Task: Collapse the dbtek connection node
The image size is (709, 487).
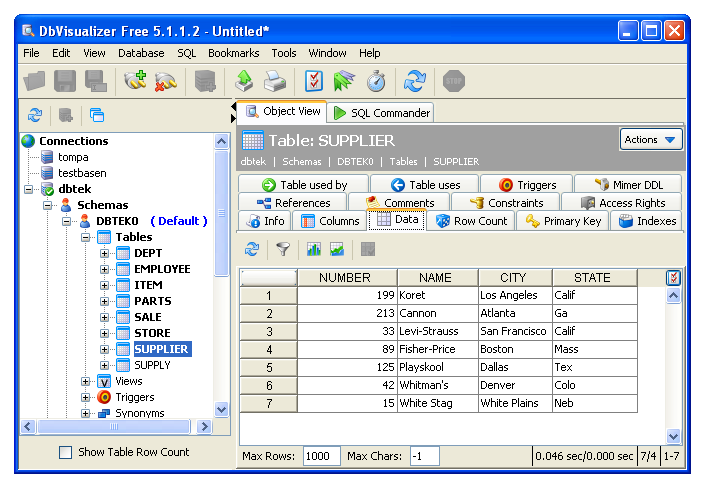Action: tap(28, 189)
